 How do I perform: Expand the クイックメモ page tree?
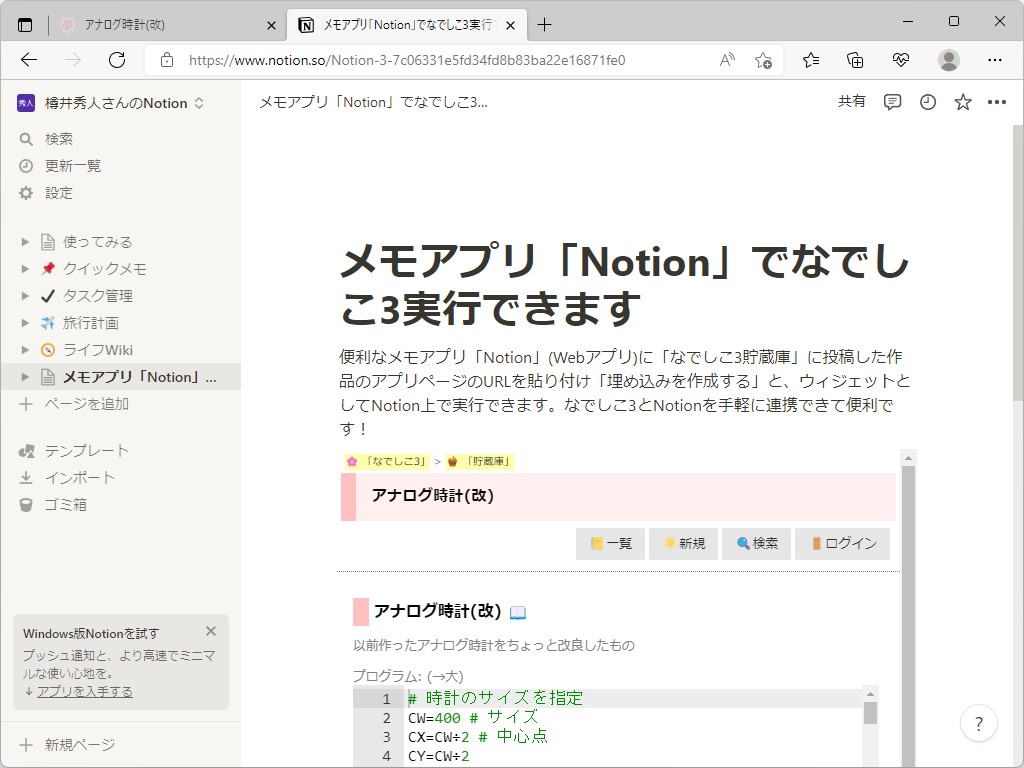coord(27,268)
